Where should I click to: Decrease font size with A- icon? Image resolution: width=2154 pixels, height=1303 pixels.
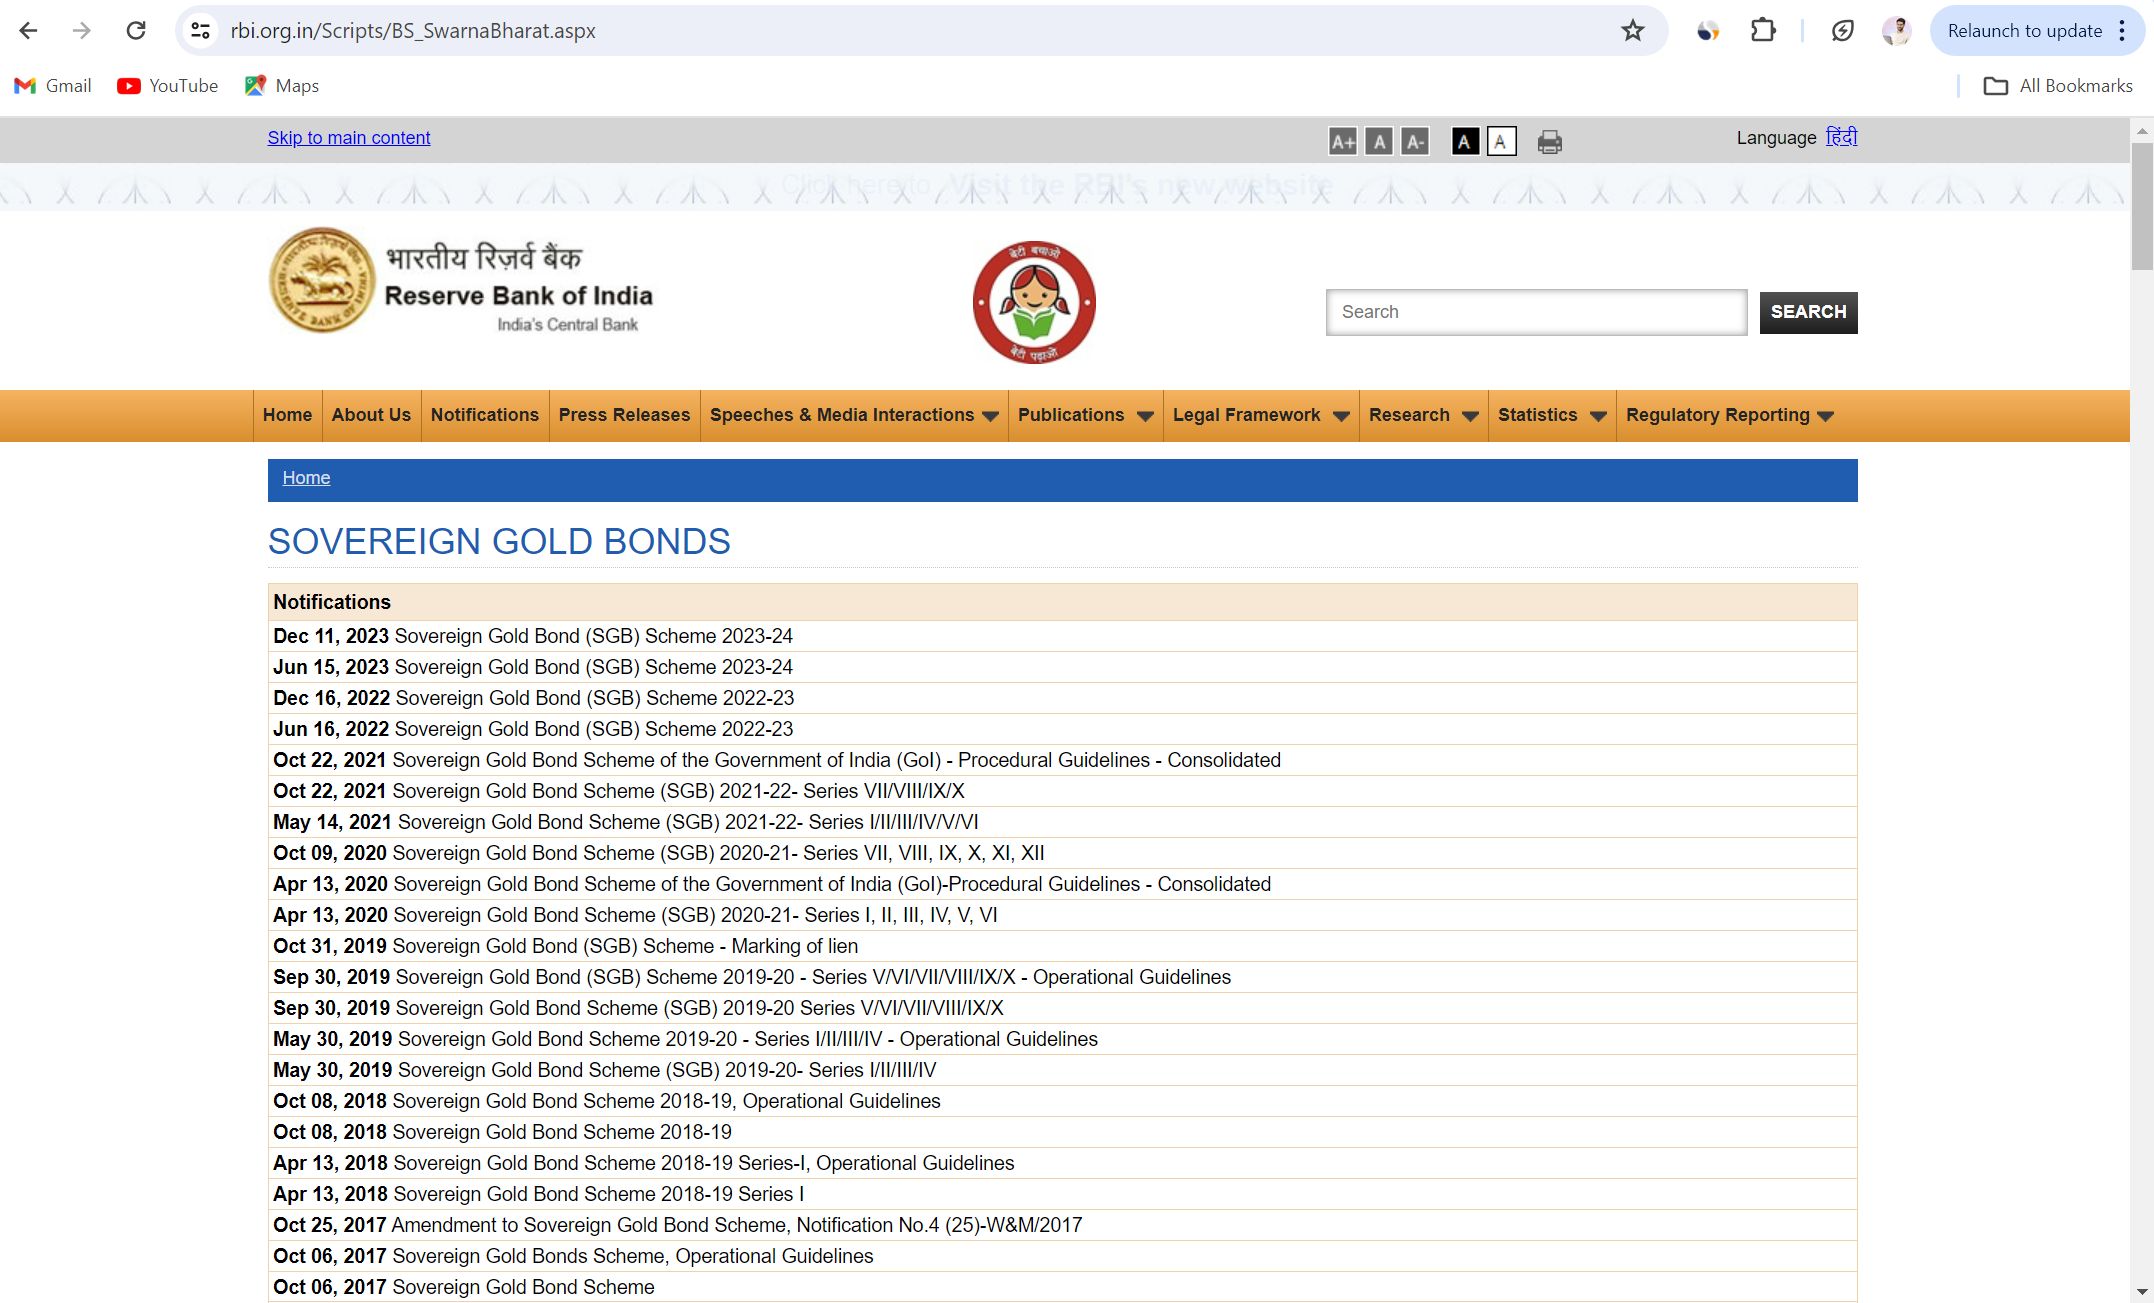[x=1415, y=142]
